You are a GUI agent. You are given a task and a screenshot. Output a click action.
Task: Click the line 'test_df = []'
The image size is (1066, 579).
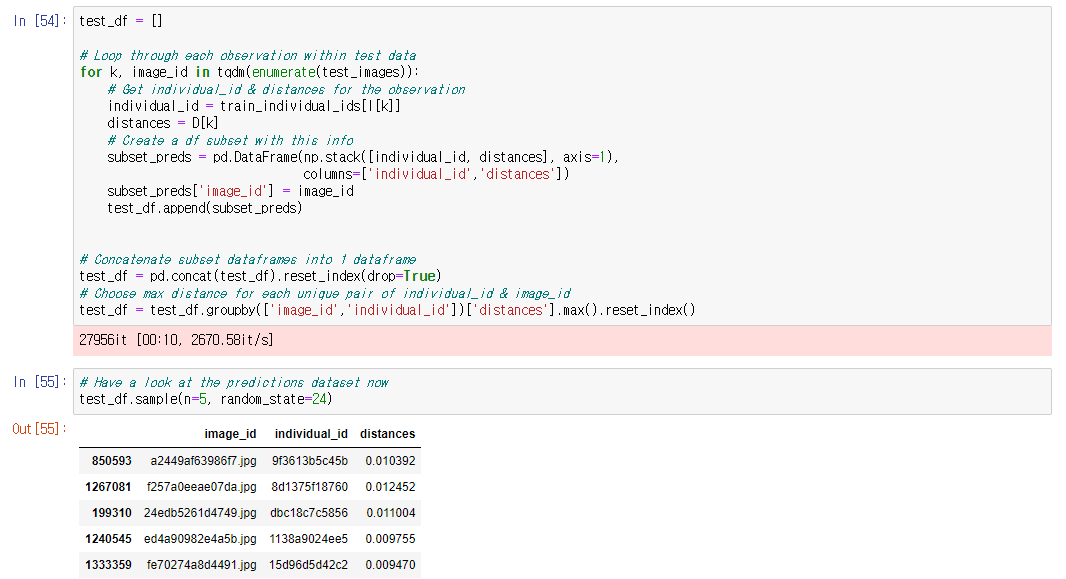121,21
